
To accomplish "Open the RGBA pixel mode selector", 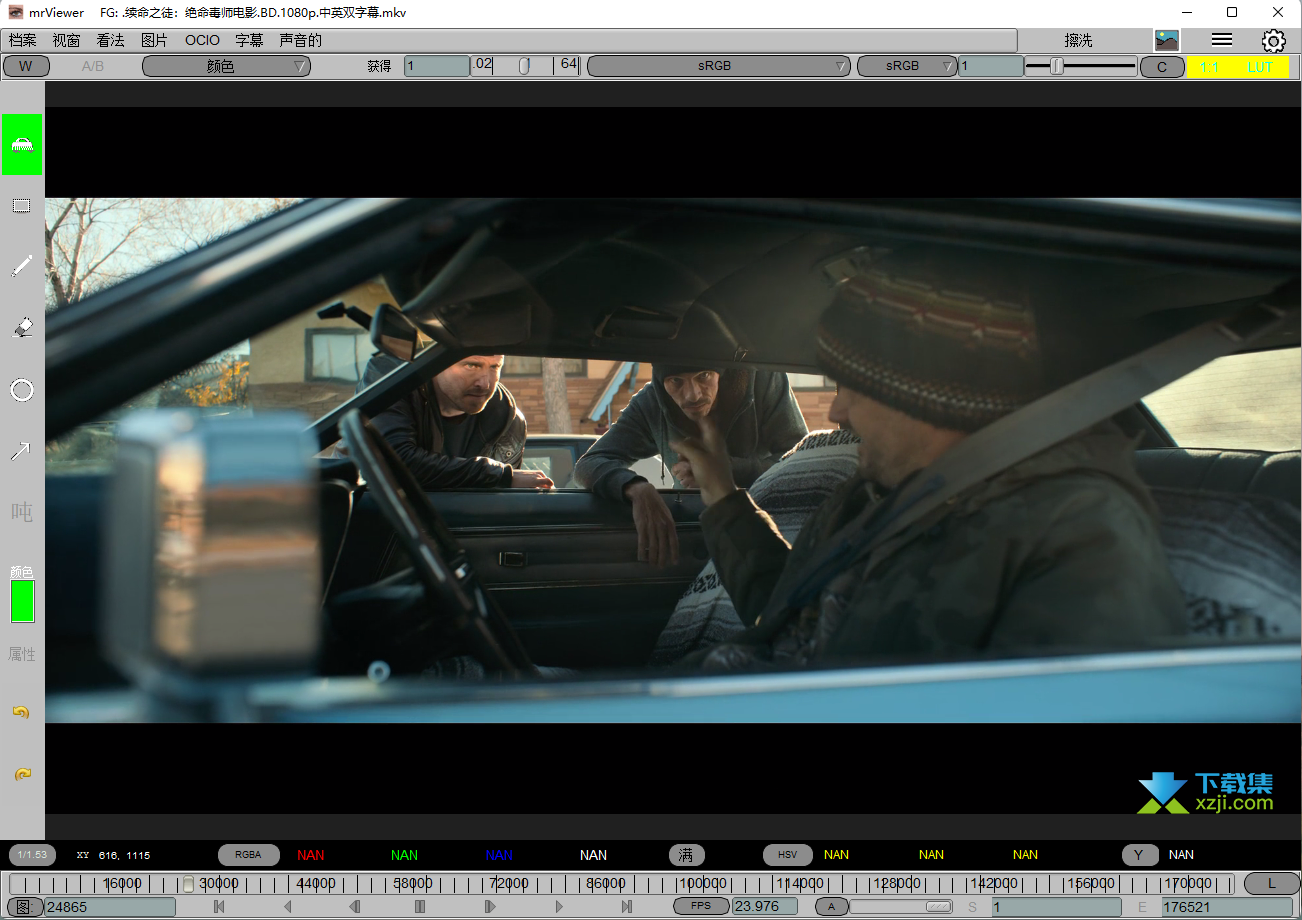I will click(x=248, y=855).
